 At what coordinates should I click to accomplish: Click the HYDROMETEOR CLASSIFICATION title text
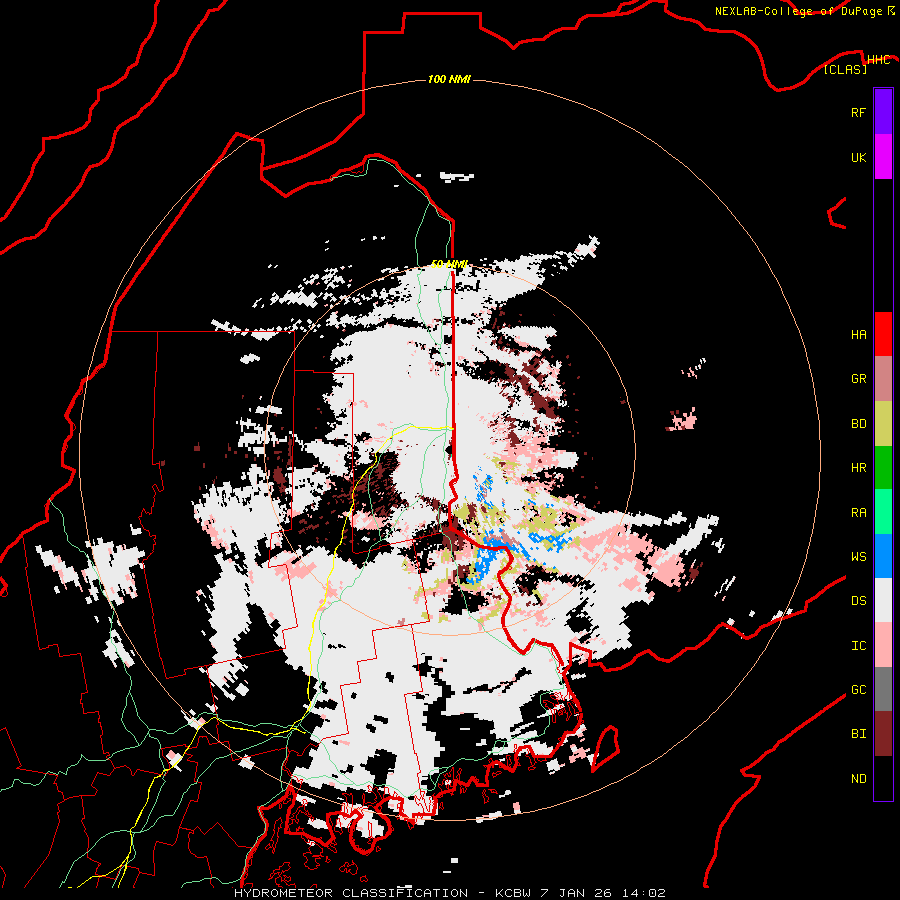pyautogui.click(x=351, y=893)
